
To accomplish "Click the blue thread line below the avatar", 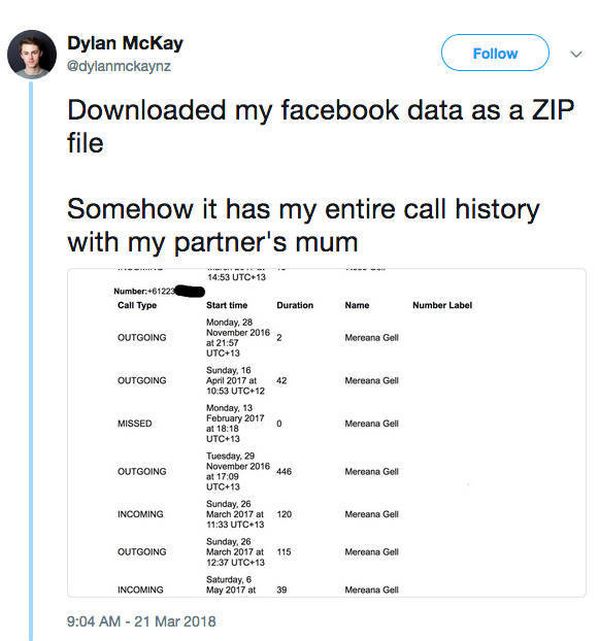I will click(31, 361).
